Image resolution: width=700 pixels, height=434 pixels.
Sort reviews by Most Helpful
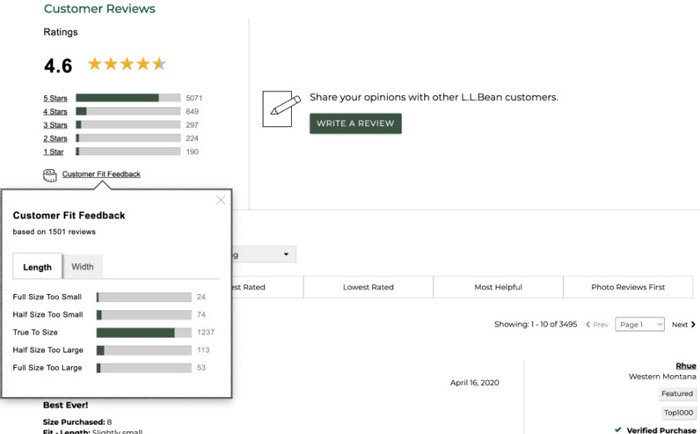[x=498, y=287]
